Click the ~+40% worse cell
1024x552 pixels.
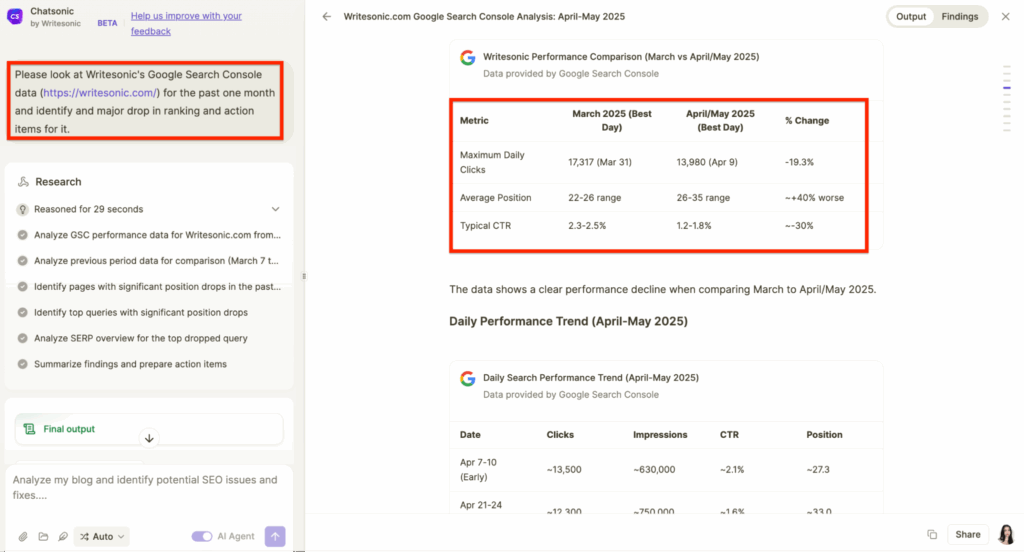814,197
